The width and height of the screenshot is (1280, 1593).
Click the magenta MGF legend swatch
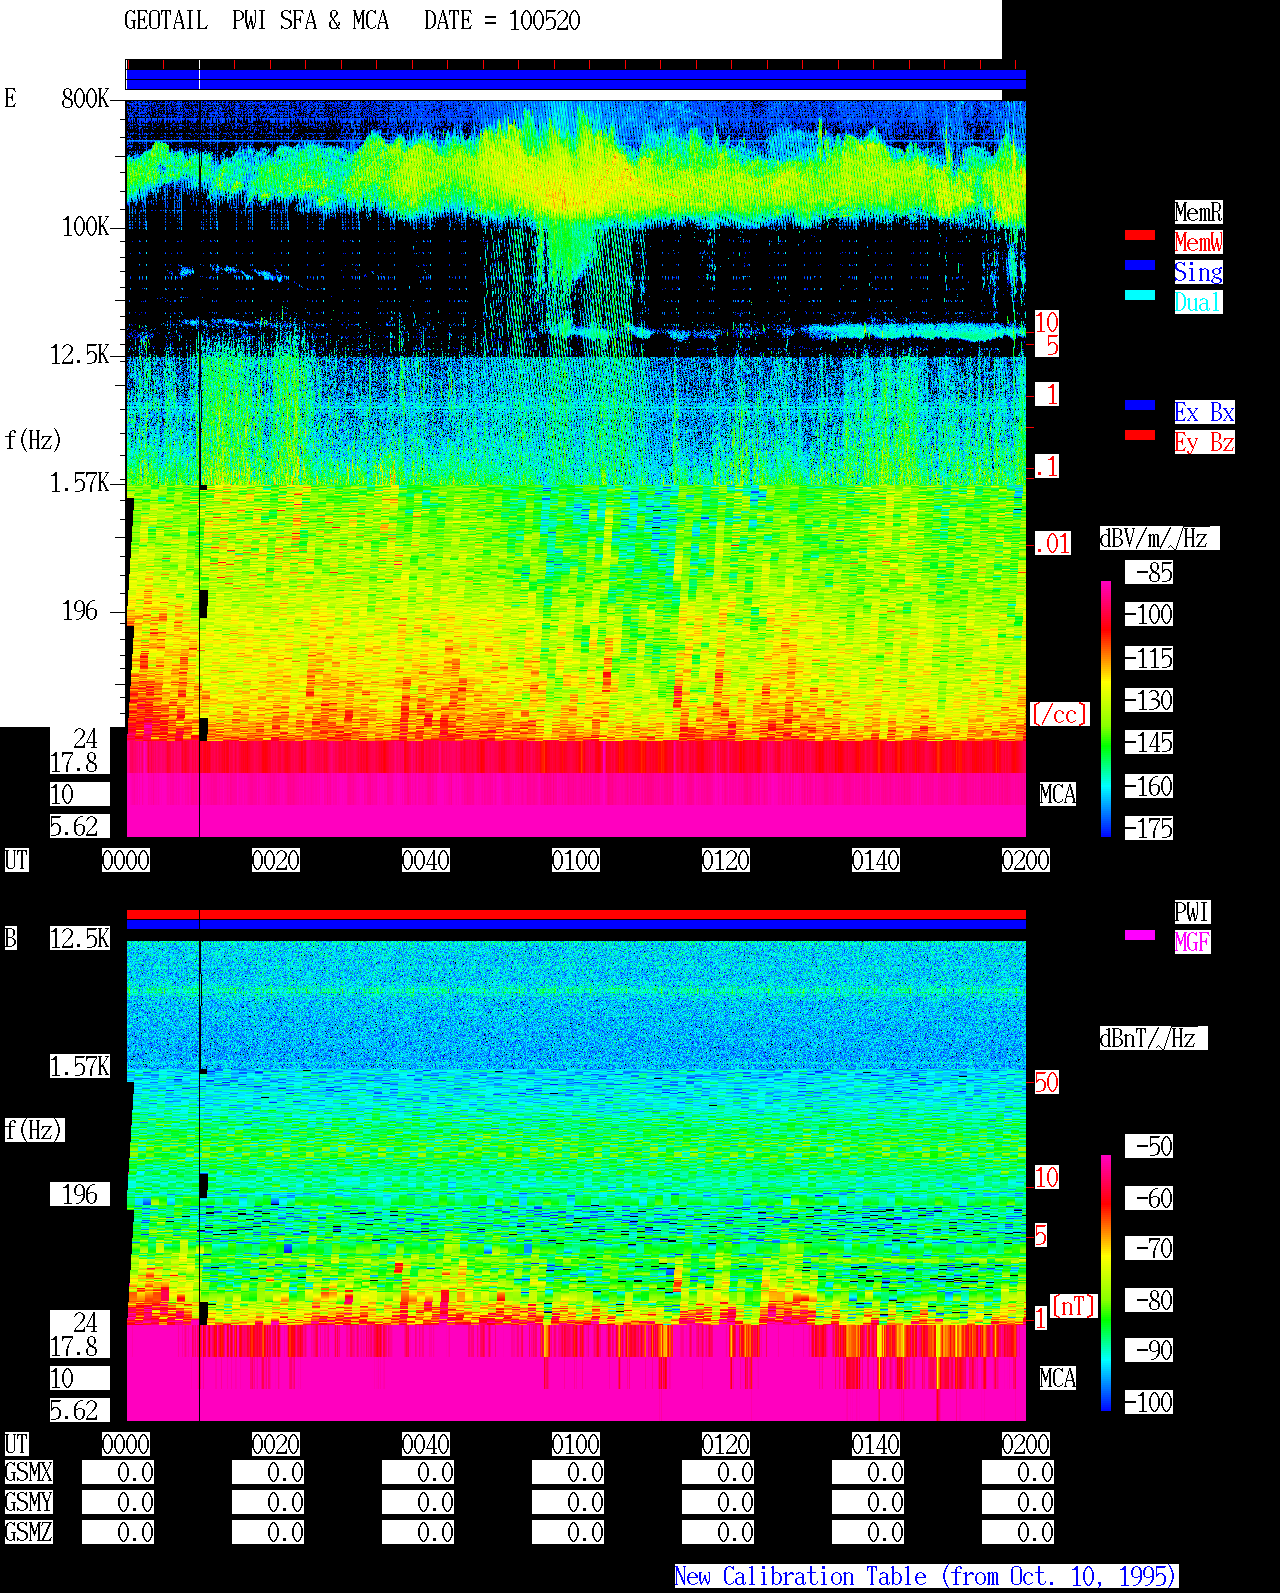(x=1140, y=935)
